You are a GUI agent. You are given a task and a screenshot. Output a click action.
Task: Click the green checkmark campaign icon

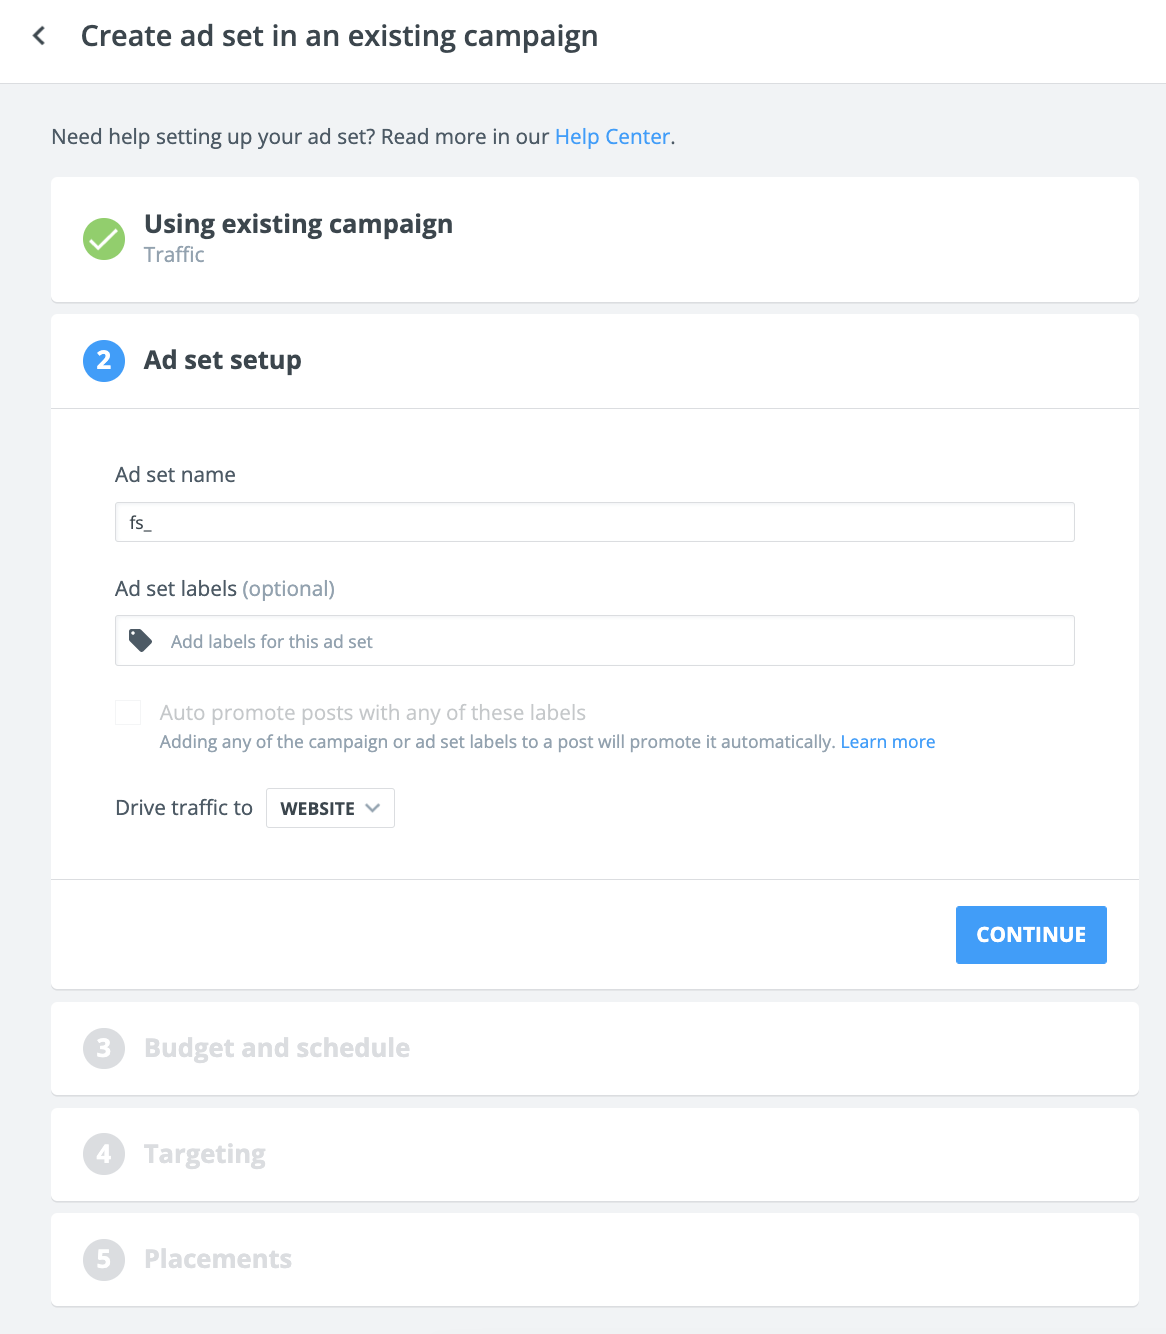point(104,239)
